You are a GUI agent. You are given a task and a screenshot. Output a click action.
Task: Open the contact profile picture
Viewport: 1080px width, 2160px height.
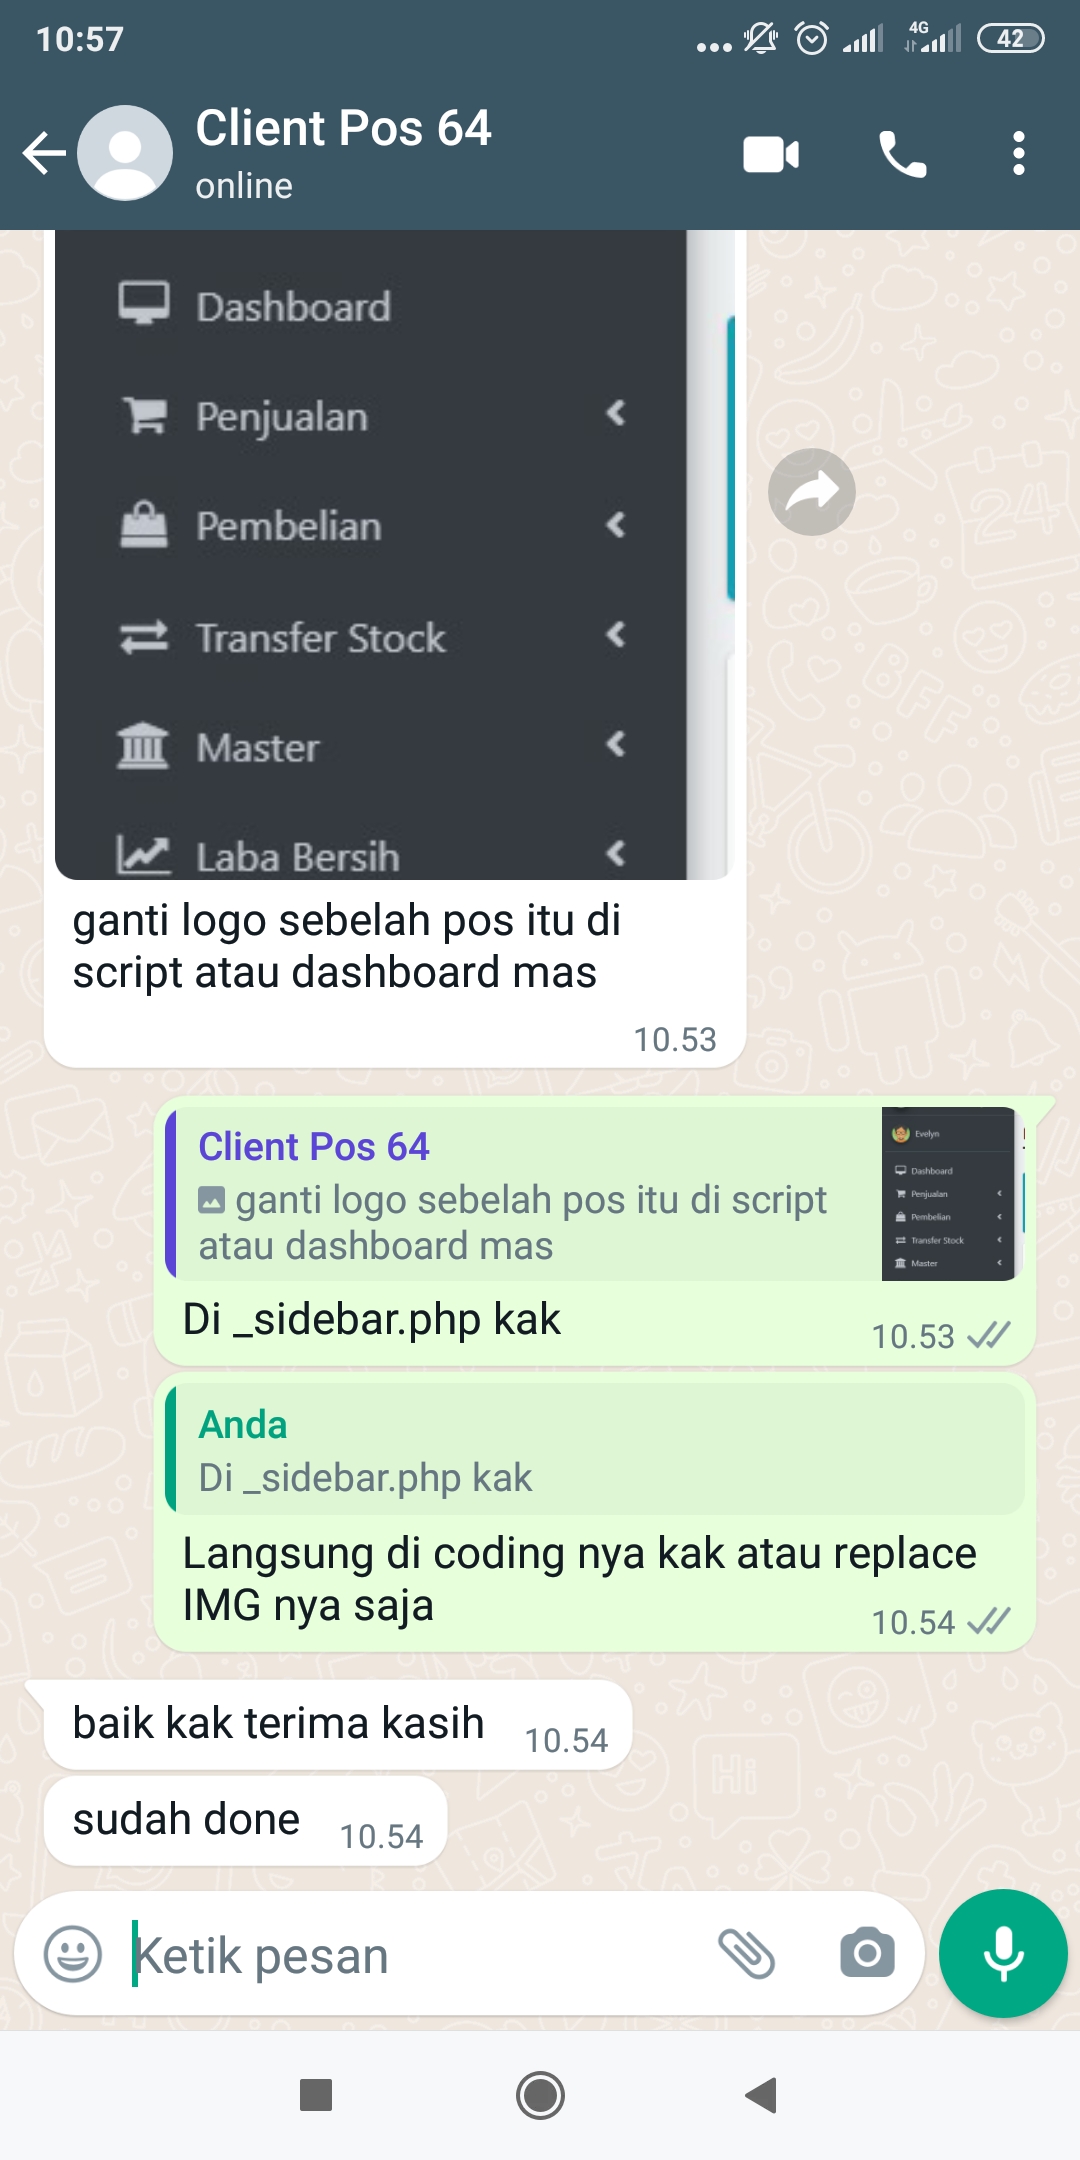point(125,153)
